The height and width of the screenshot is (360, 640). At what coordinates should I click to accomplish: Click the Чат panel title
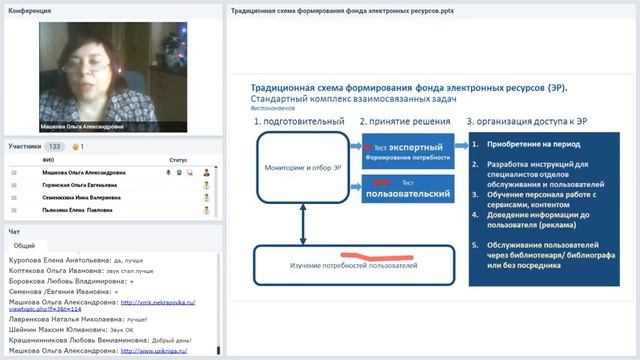coord(14,231)
